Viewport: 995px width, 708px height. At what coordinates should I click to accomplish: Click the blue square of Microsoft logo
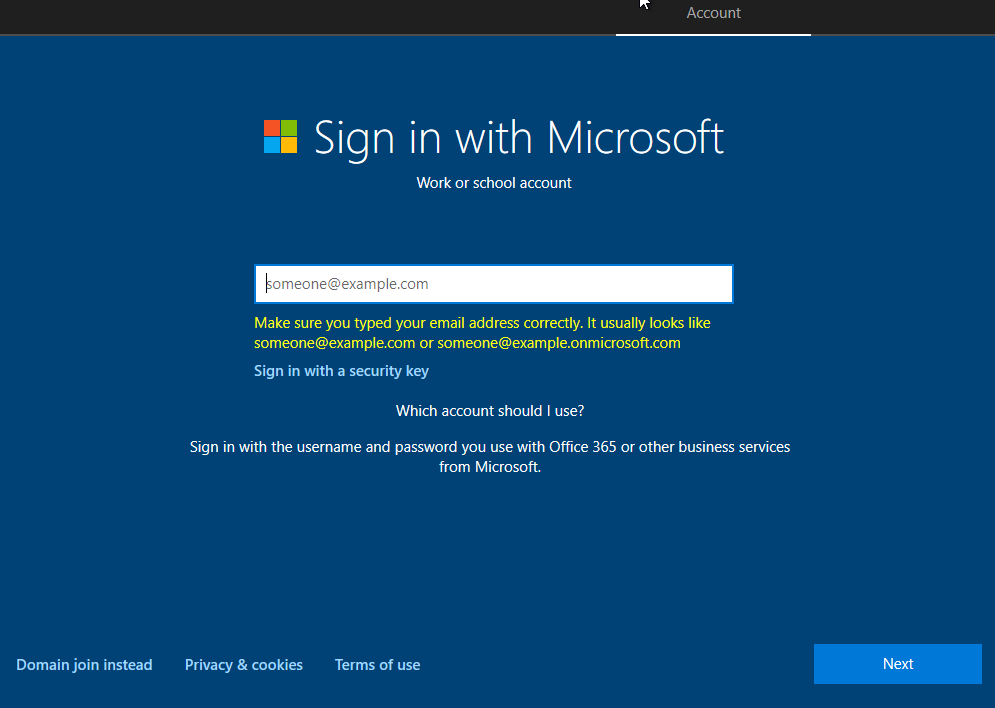coord(272,145)
